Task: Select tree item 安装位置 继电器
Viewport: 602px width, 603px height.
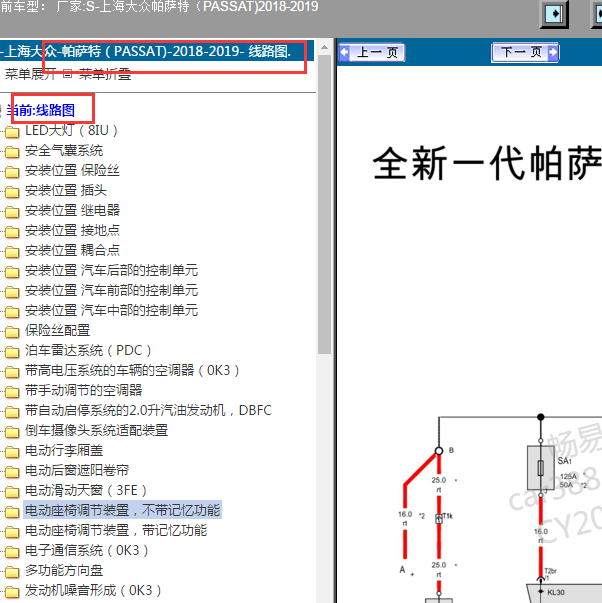Action: (x=72, y=210)
